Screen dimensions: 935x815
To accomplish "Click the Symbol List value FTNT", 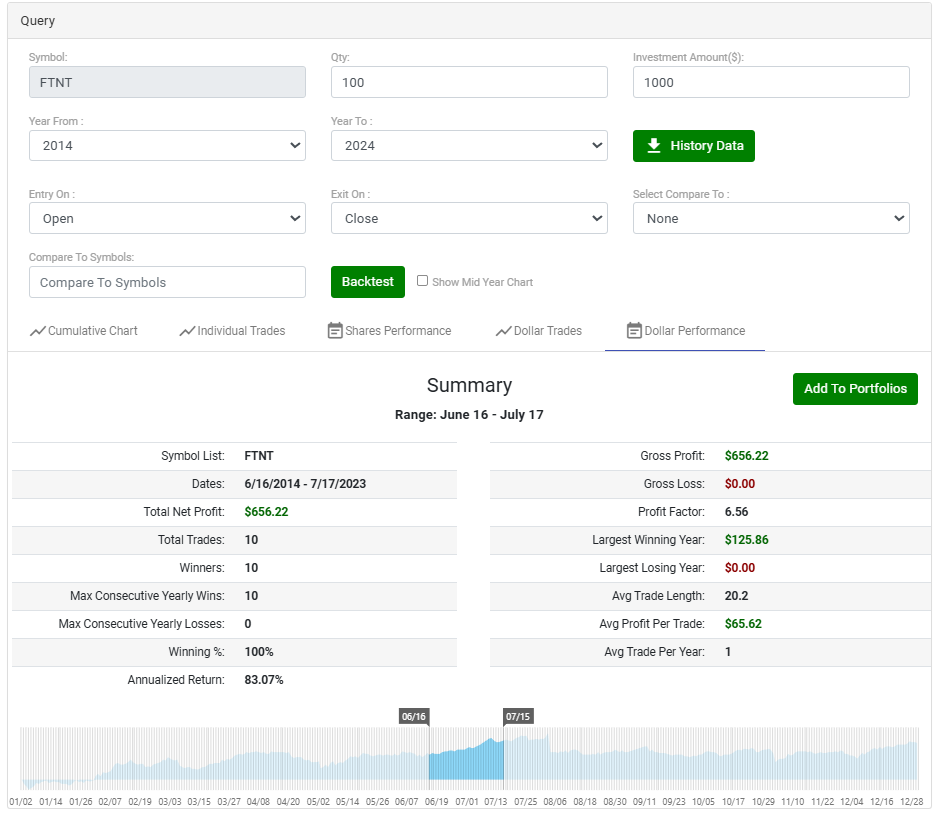I will pos(259,455).
